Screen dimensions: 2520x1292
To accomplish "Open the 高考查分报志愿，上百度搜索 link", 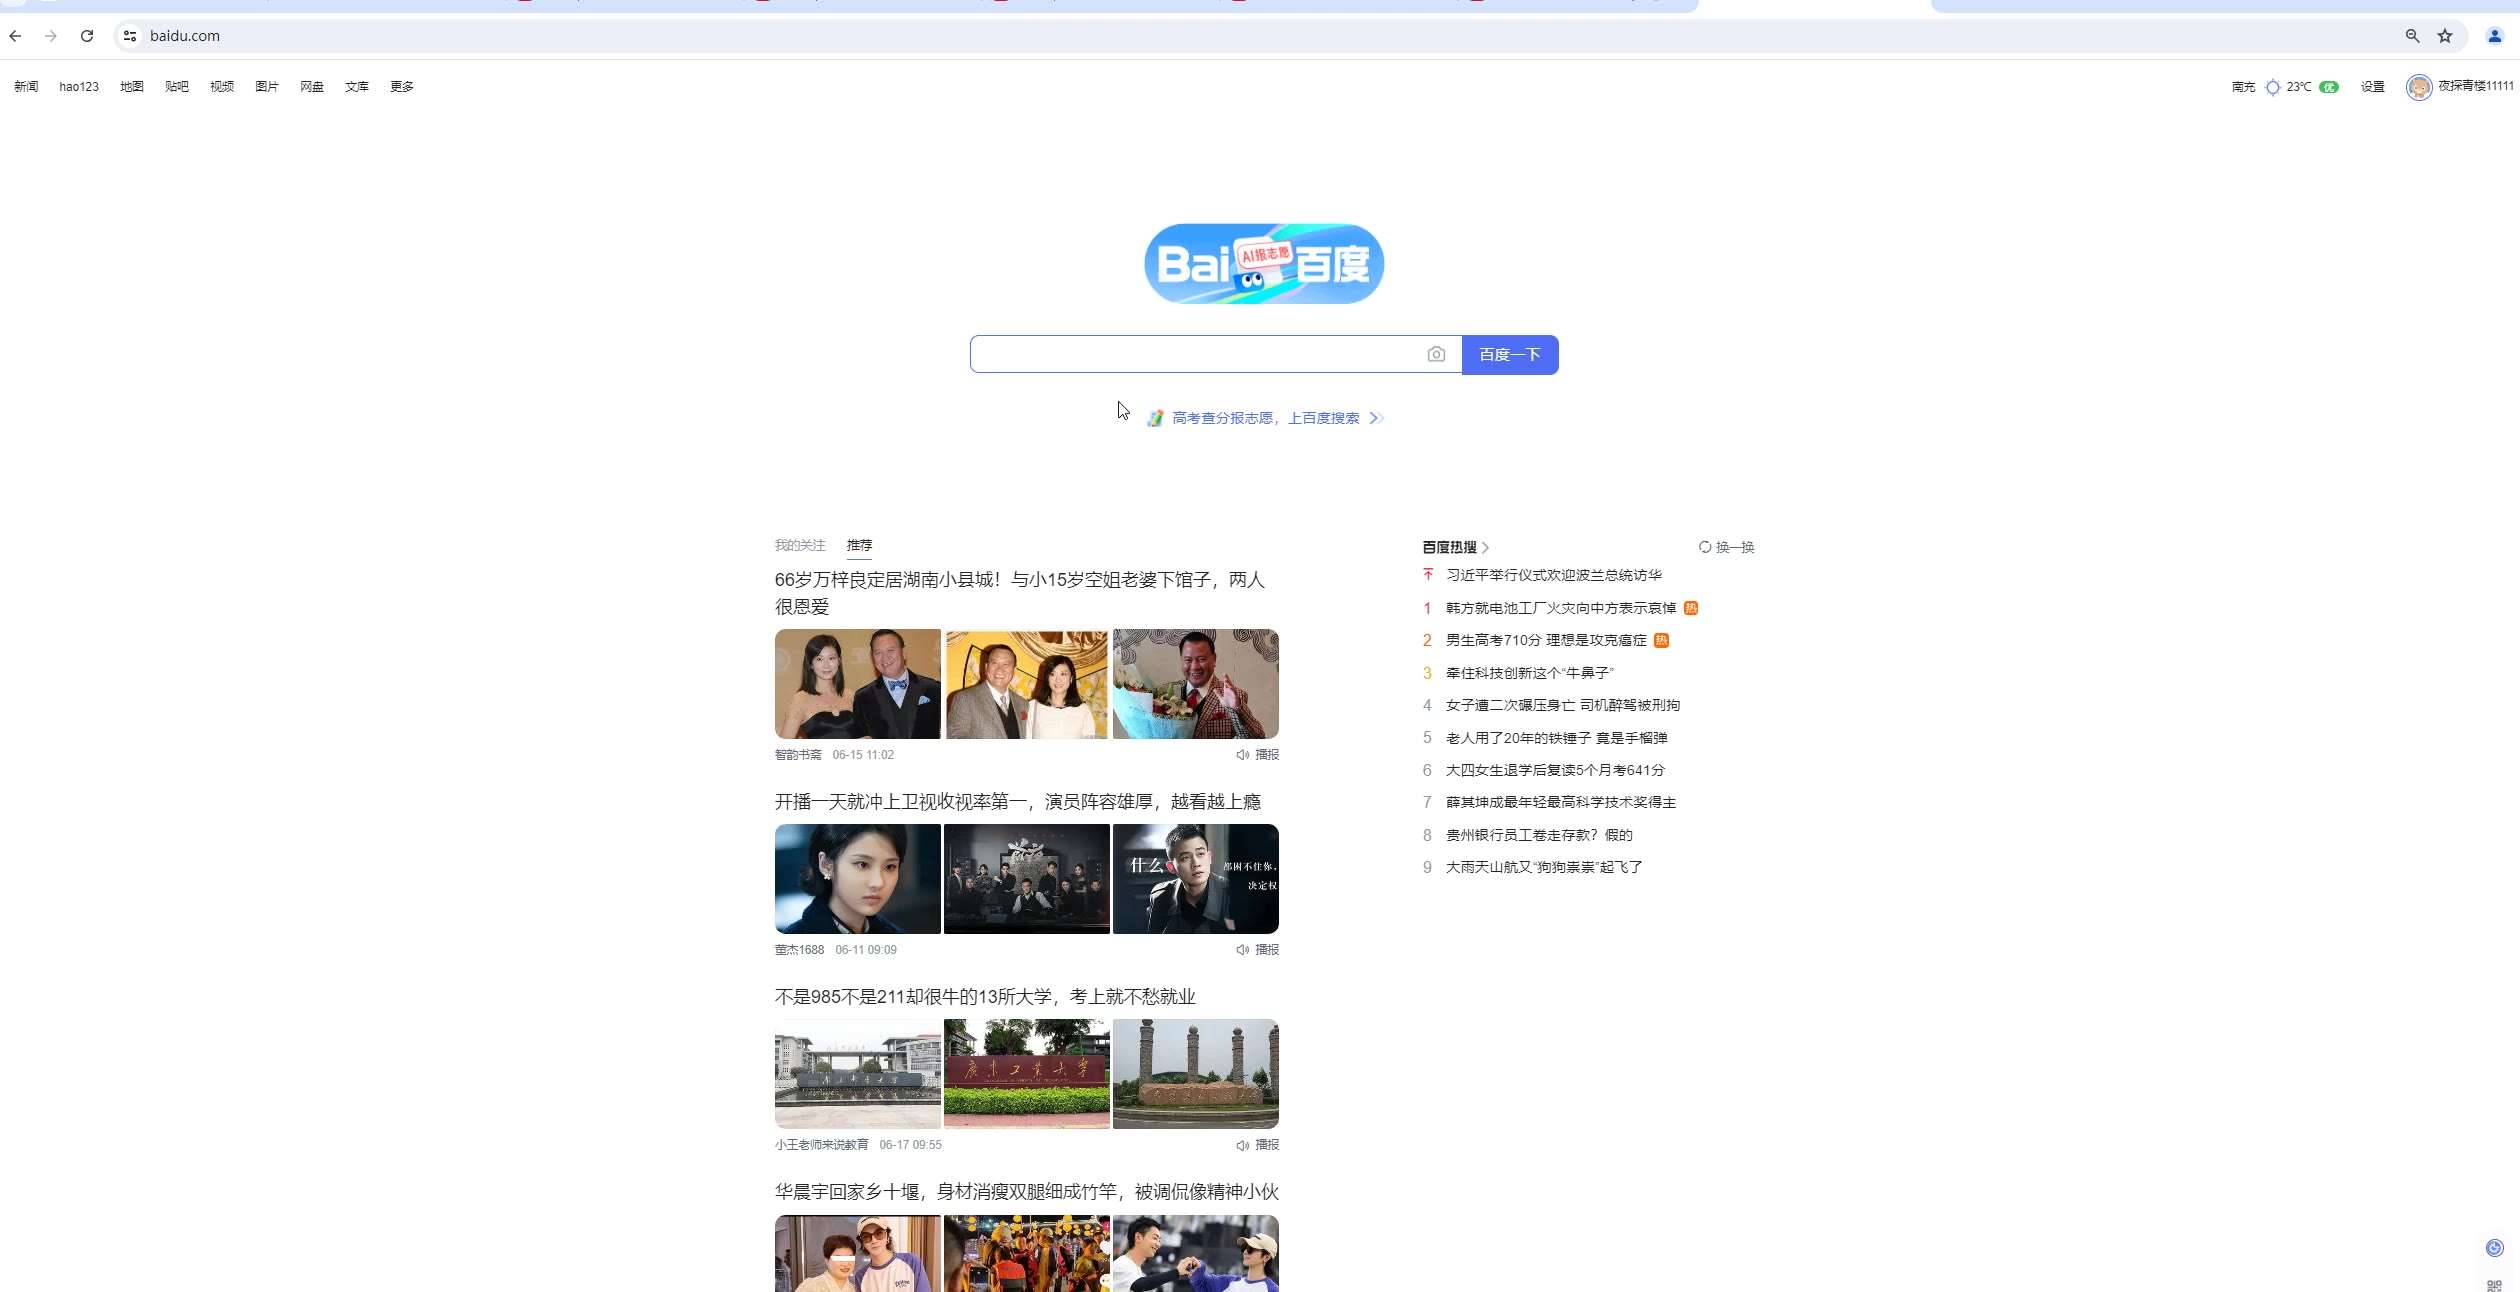I will [x=1265, y=418].
